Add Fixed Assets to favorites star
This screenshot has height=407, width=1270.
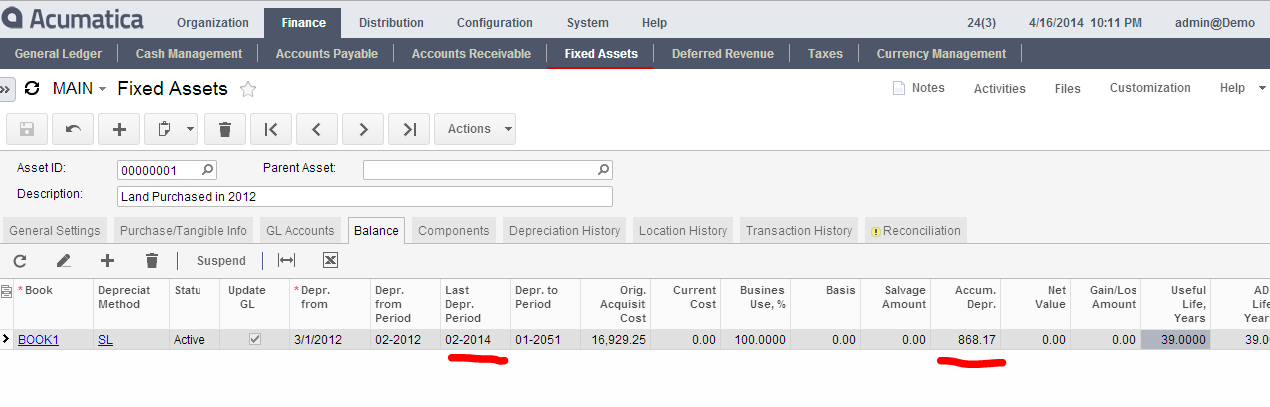(x=248, y=89)
